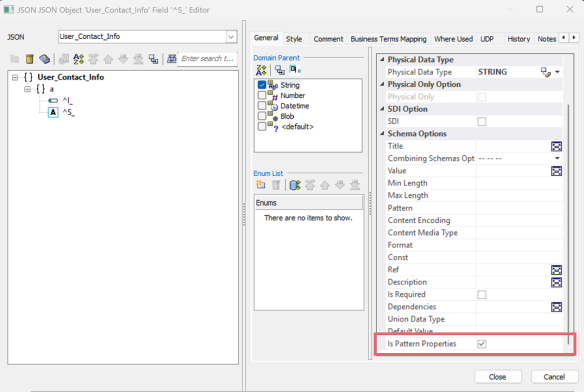Viewport: 584px width, 392px height.
Task: Click the move-up arrow in the JSON tree toolbar
Action: click(108, 59)
